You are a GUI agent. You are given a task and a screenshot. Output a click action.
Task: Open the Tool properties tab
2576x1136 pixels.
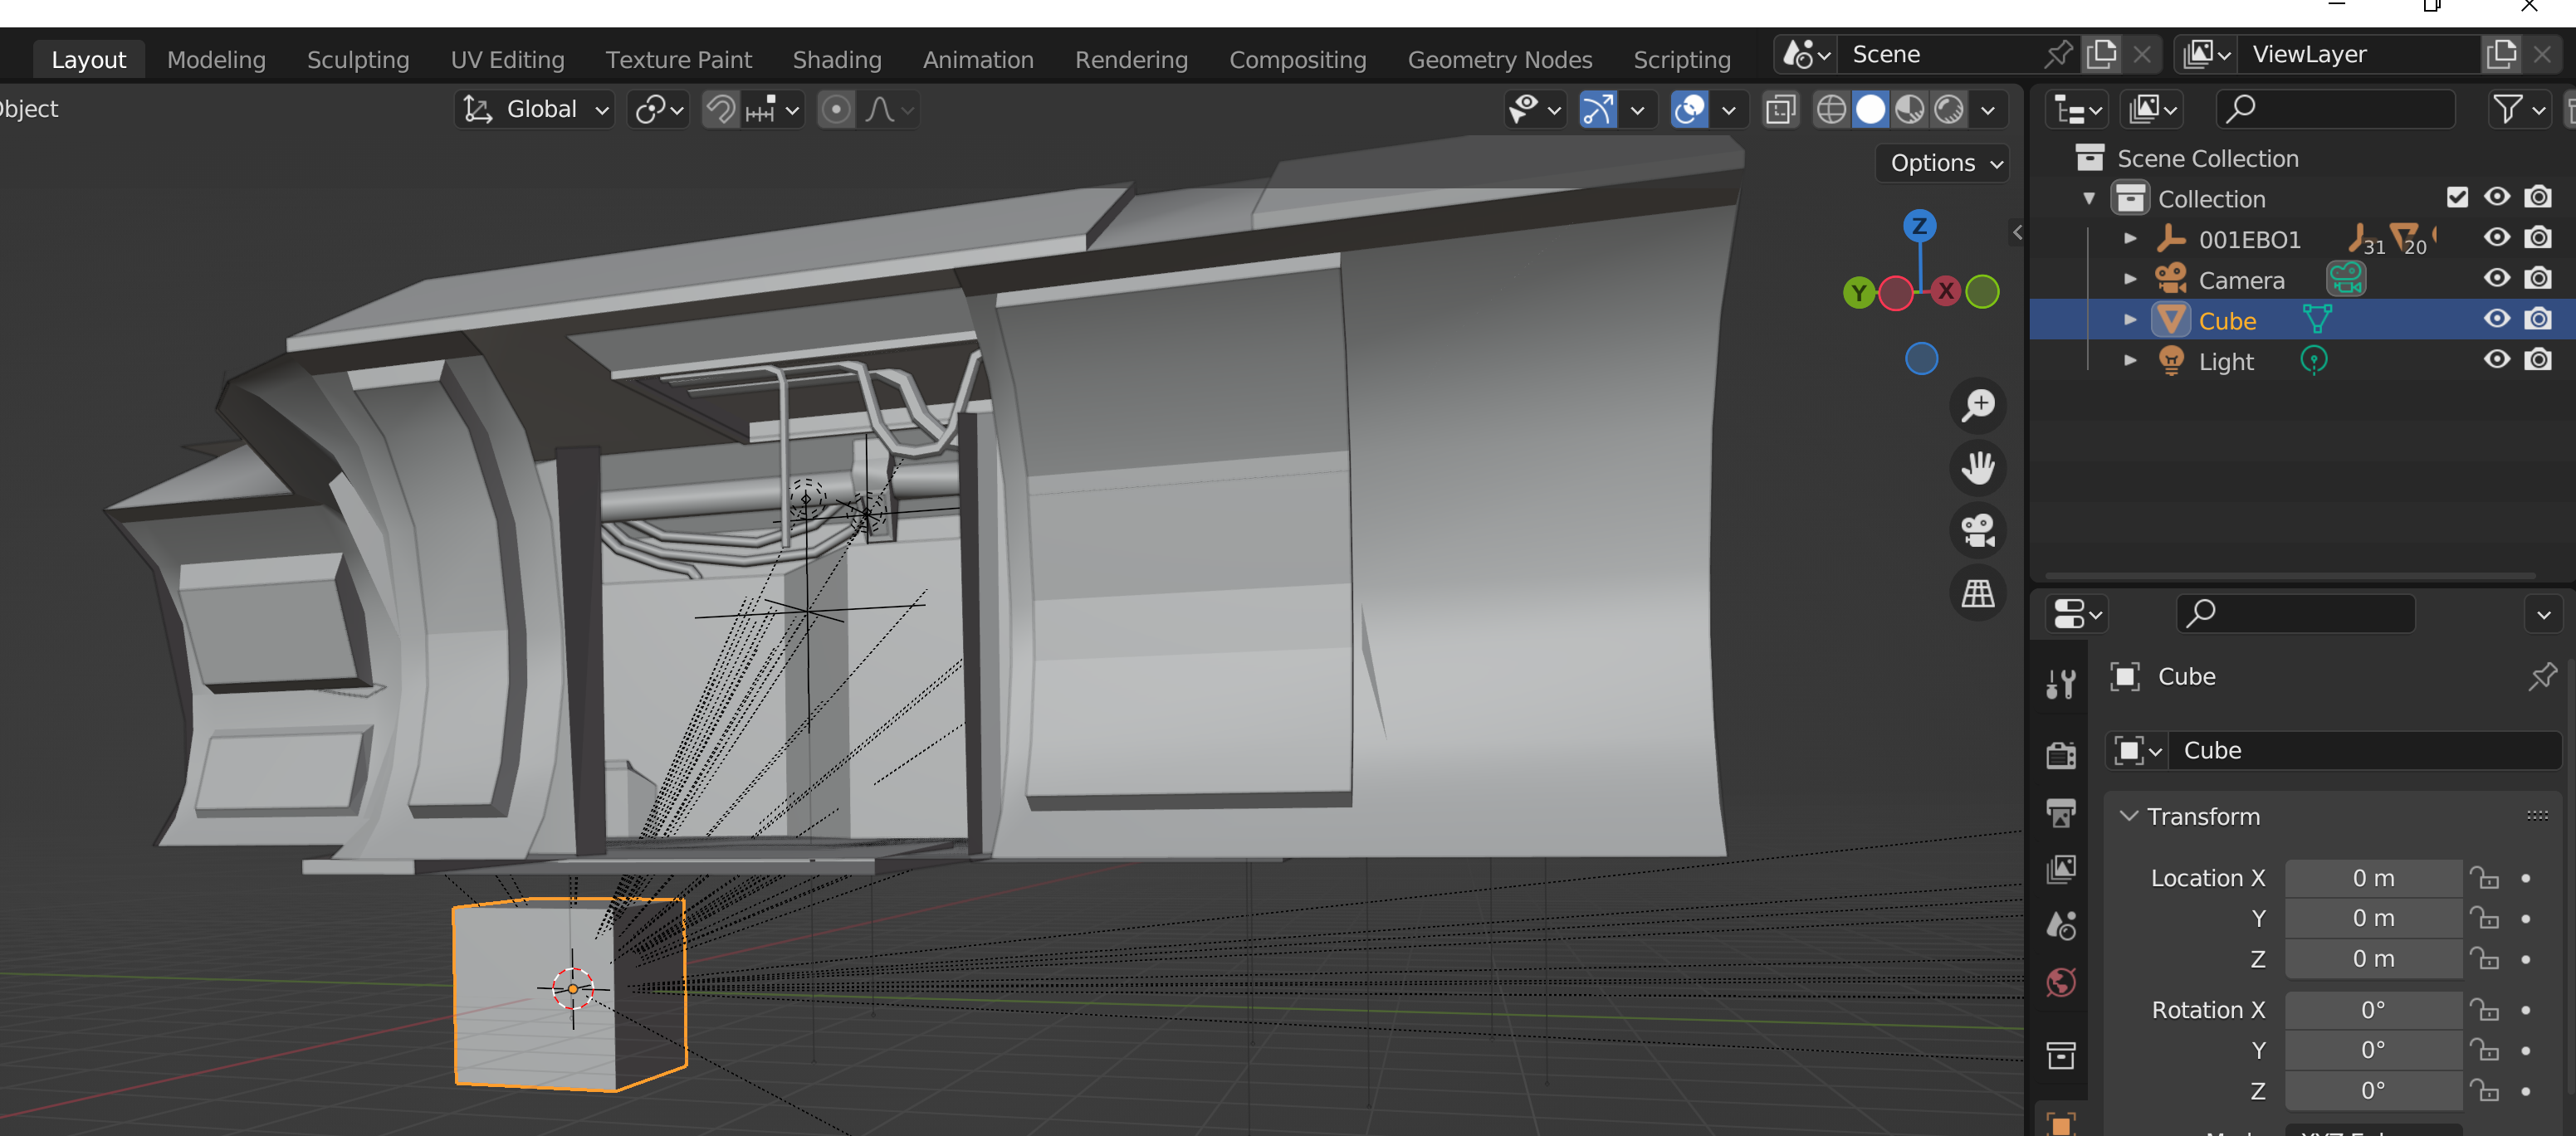tap(2061, 684)
